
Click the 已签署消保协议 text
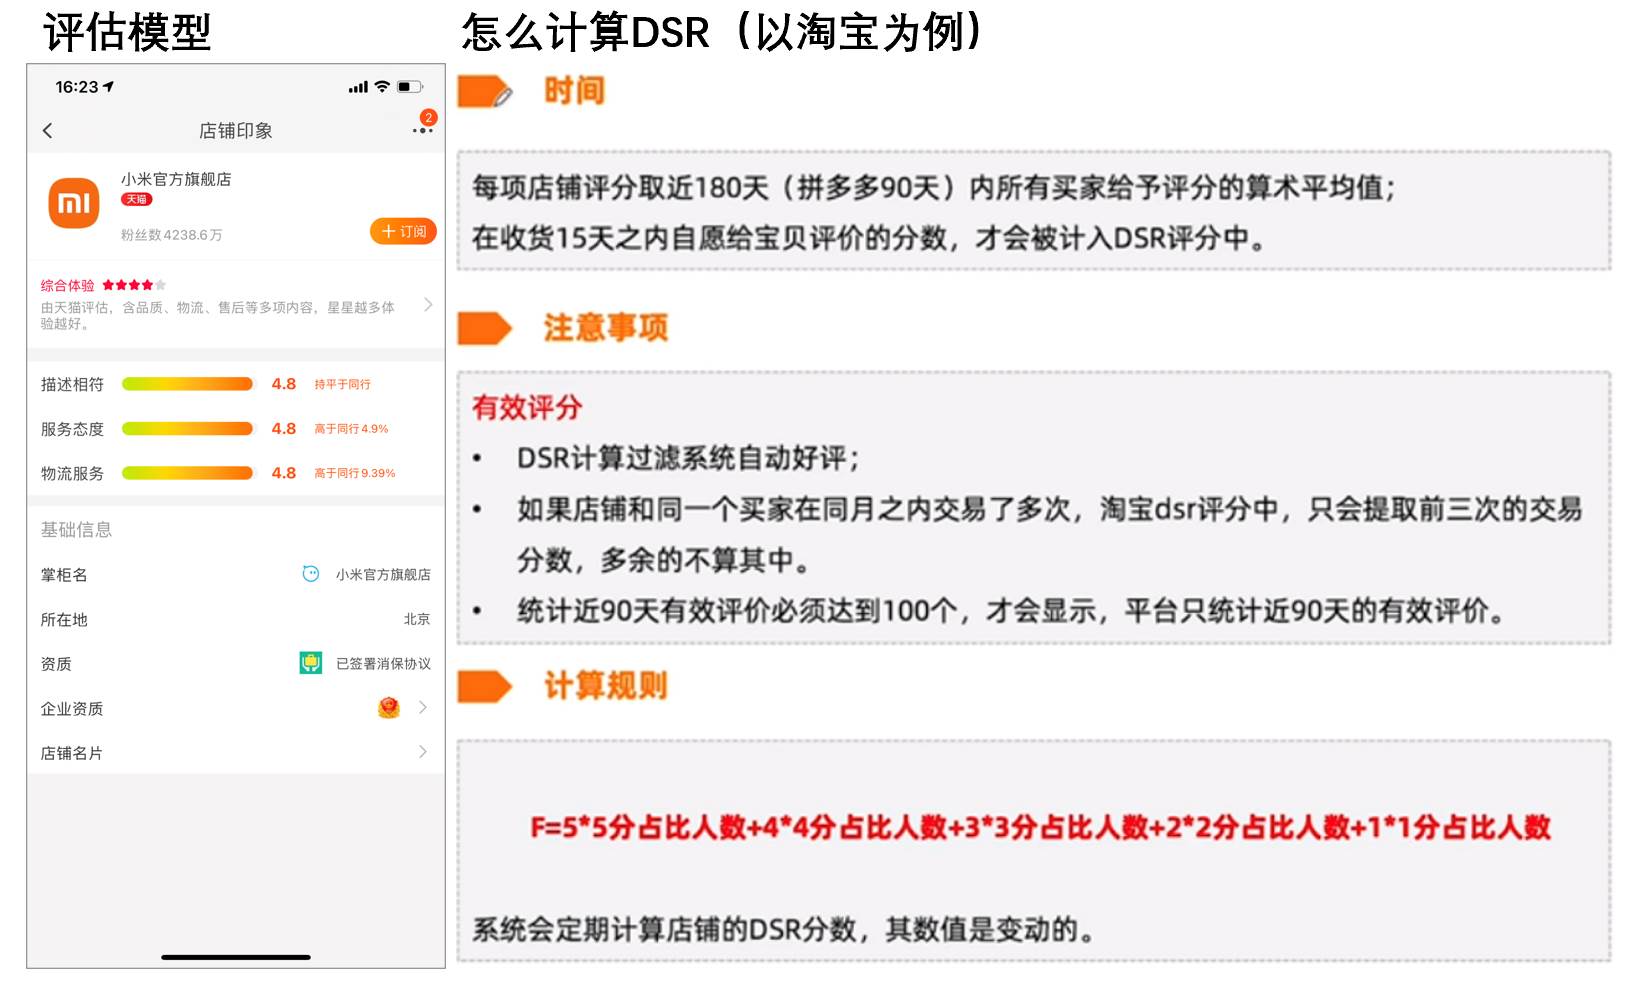[x=383, y=664]
